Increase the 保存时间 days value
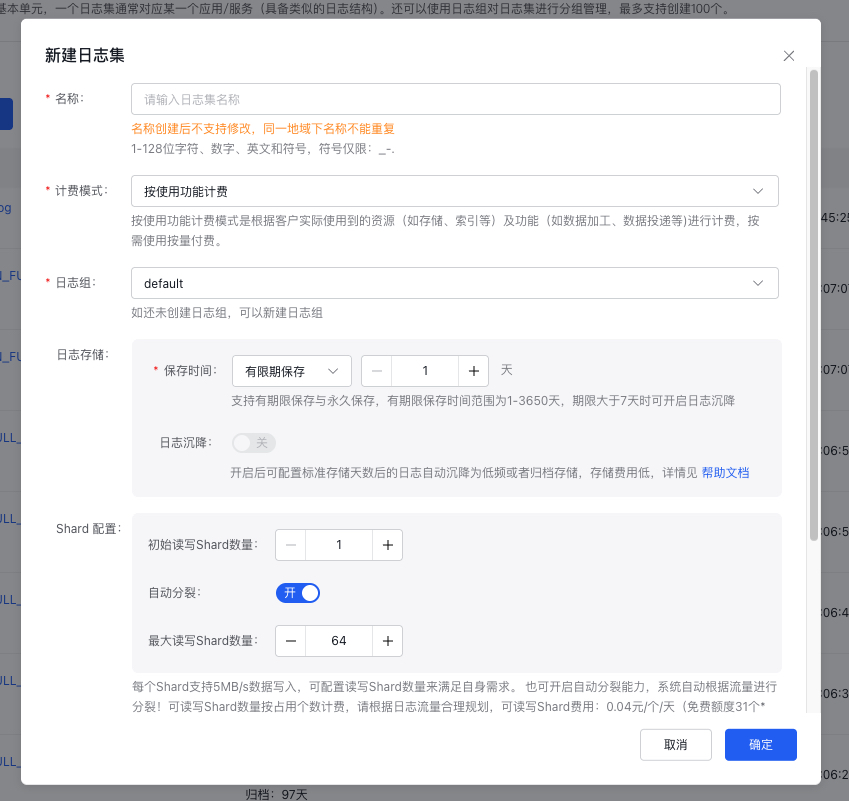Image resolution: width=849 pixels, height=801 pixels. coord(474,371)
